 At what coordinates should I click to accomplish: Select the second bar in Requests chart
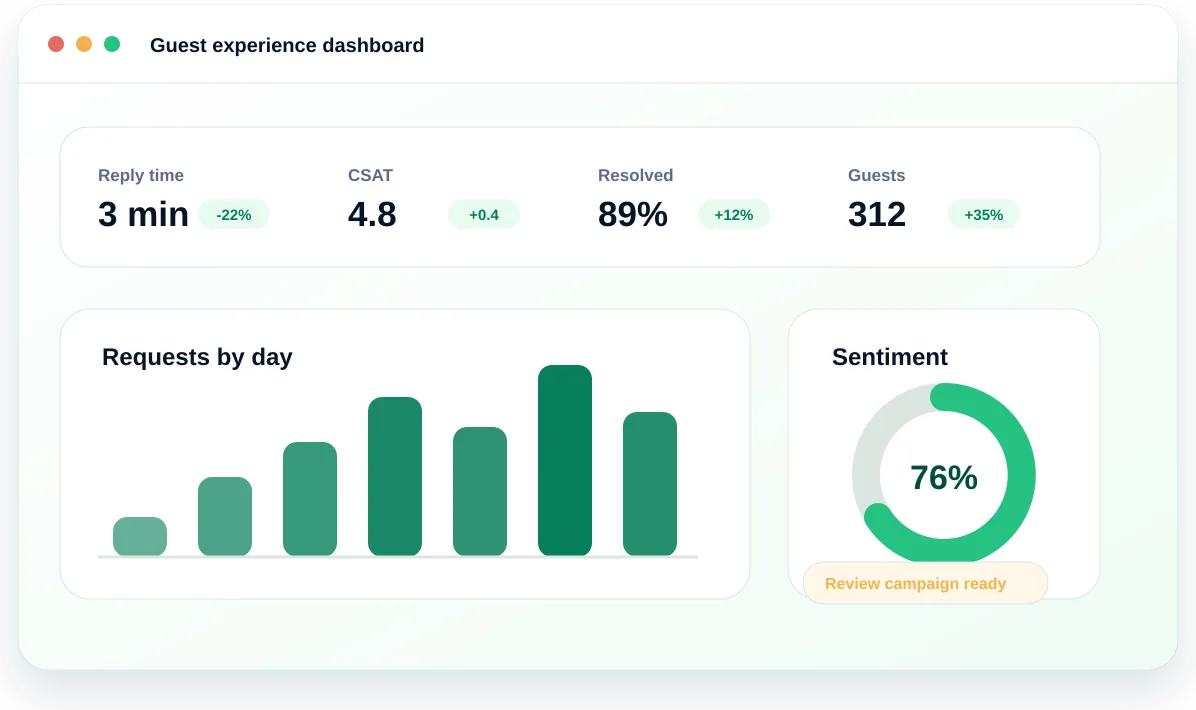[225, 516]
